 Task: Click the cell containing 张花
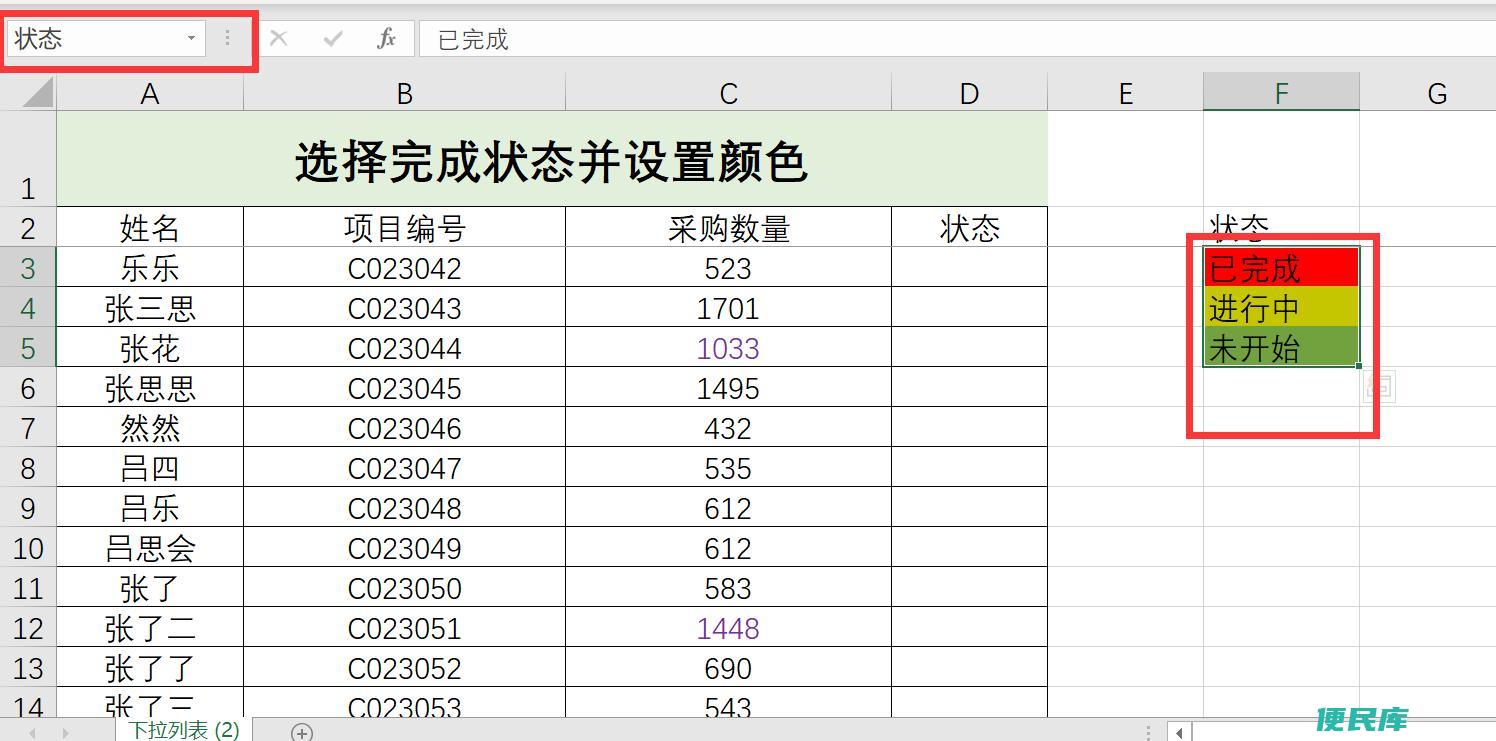pos(150,347)
